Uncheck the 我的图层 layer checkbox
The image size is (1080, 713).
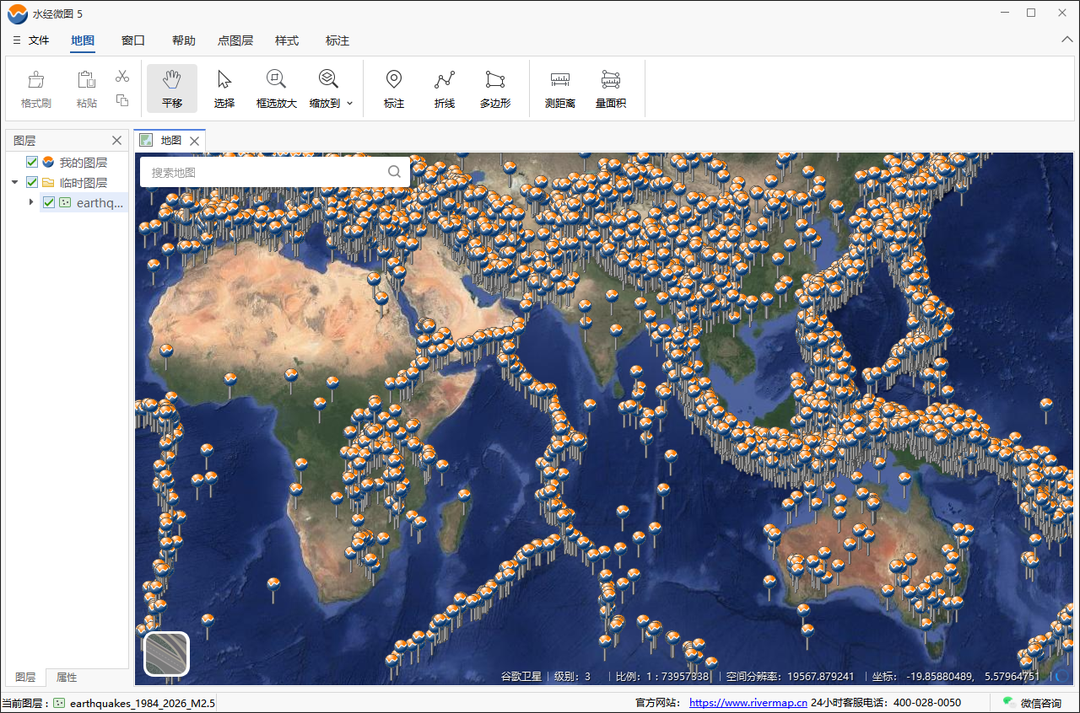(32, 162)
